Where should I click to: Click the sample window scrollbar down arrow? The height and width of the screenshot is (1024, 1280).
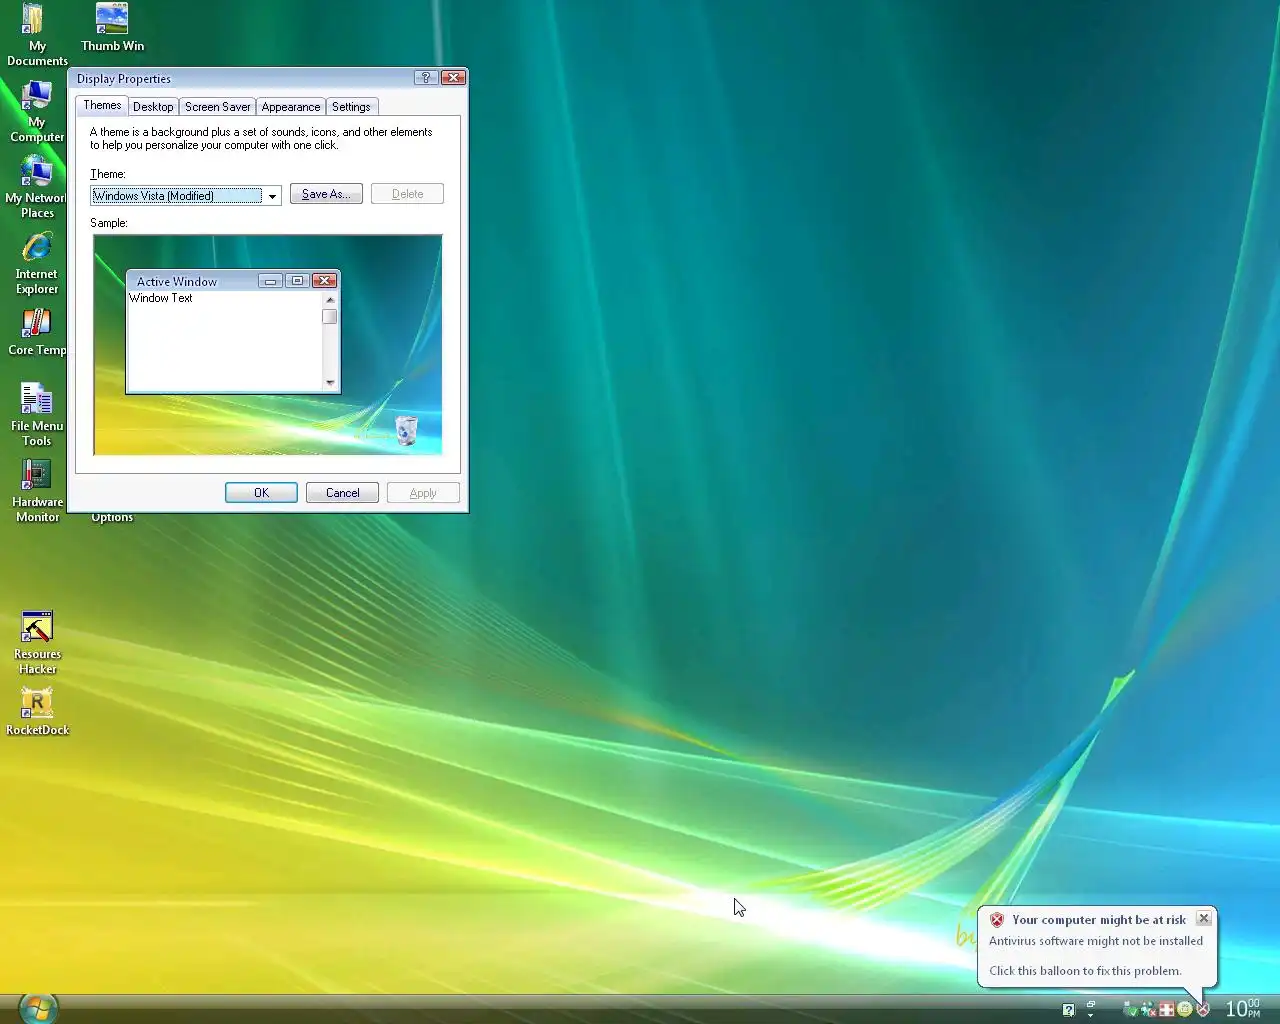click(x=330, y=383)
